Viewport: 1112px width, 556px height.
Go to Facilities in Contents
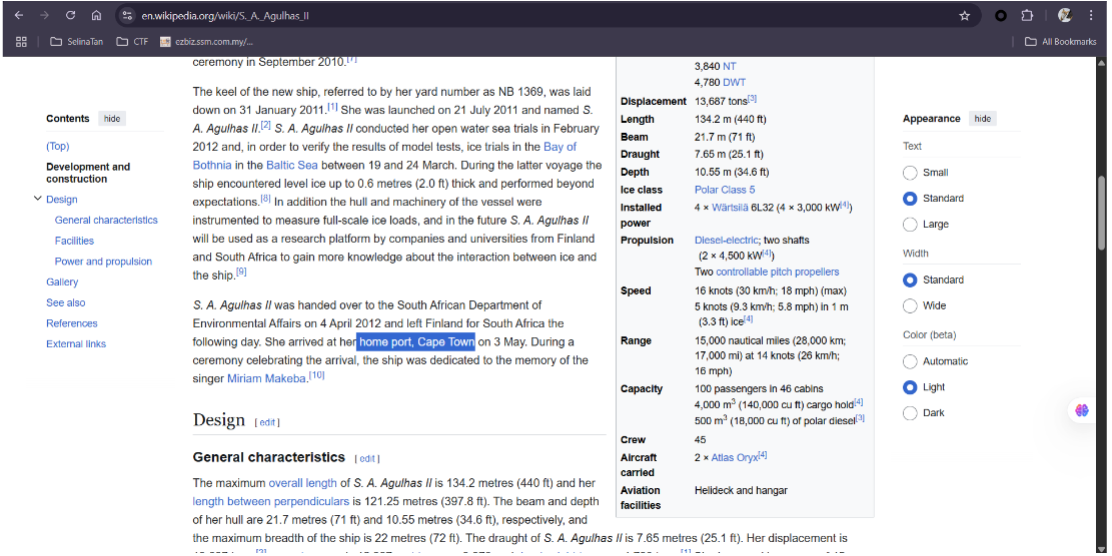[x=74, y=240]
